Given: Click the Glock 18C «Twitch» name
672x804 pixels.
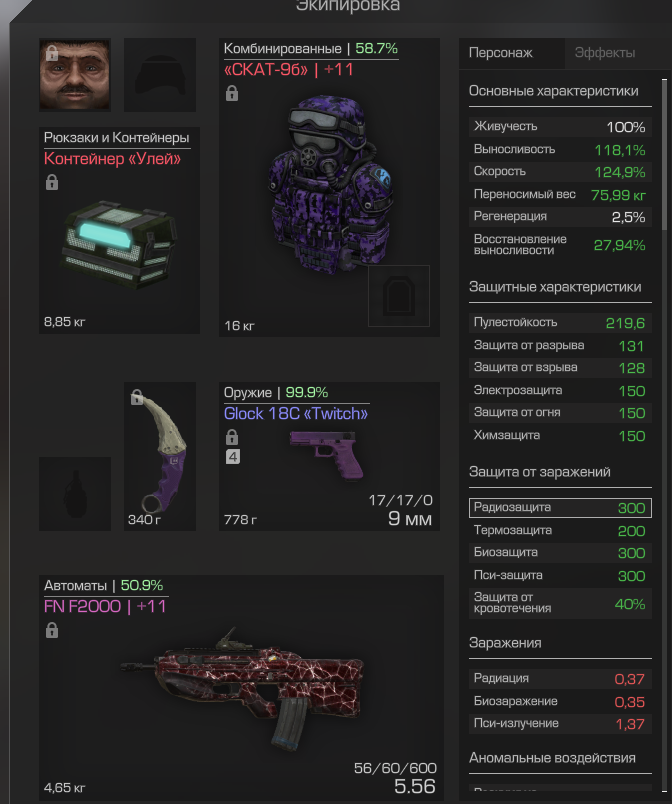Looking at the screenshot, I should (296, 413).
